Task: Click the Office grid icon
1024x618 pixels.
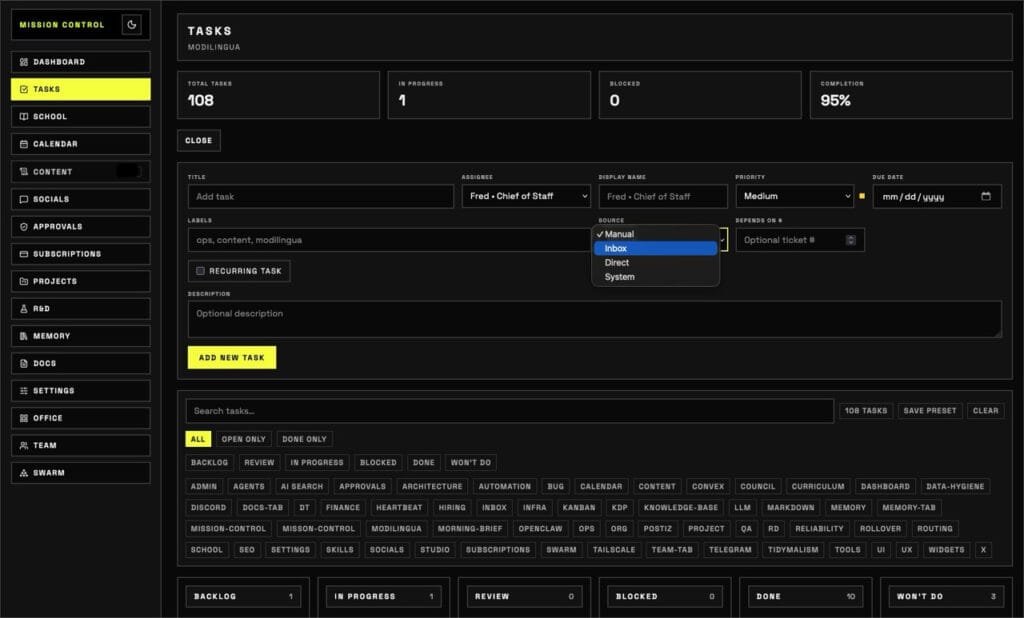Action: tap(24, 418)
